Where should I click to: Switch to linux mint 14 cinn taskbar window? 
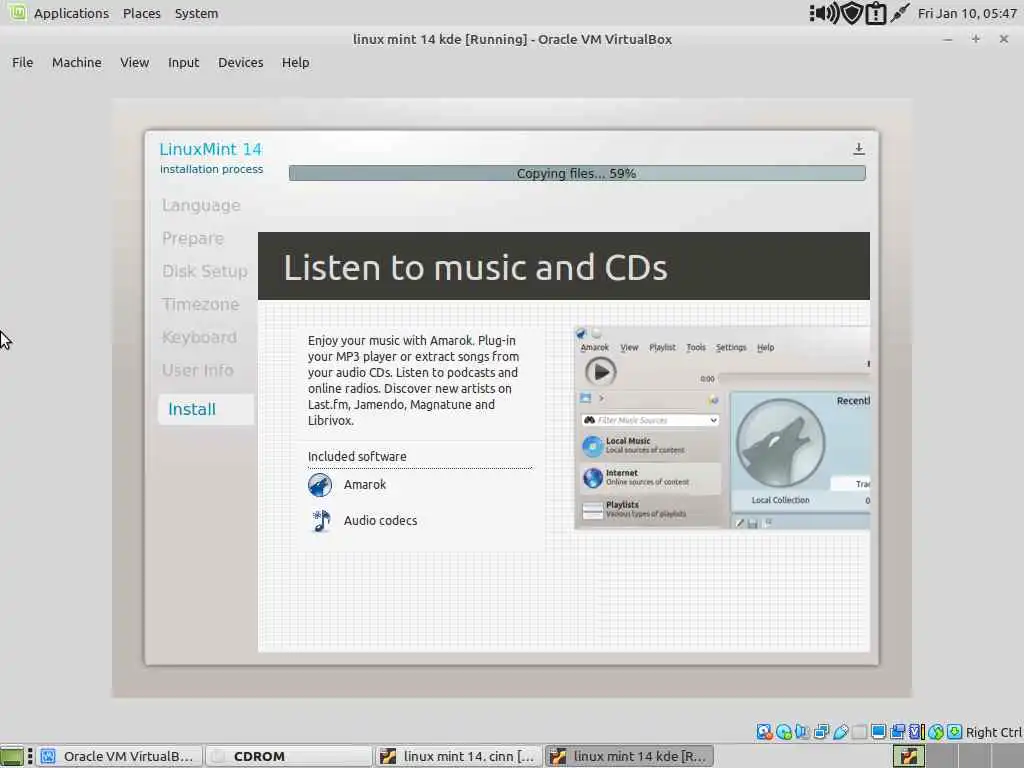[458, 756]
